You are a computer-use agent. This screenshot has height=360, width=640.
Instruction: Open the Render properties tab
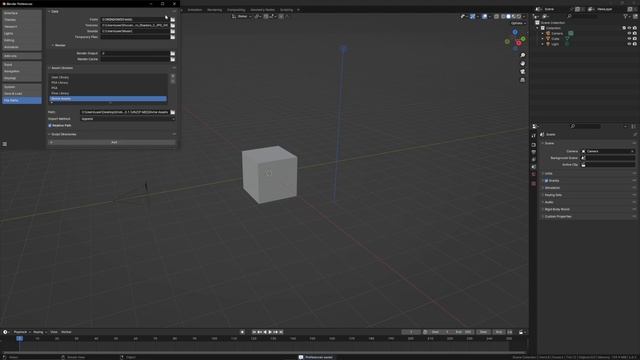click(533, 145)
